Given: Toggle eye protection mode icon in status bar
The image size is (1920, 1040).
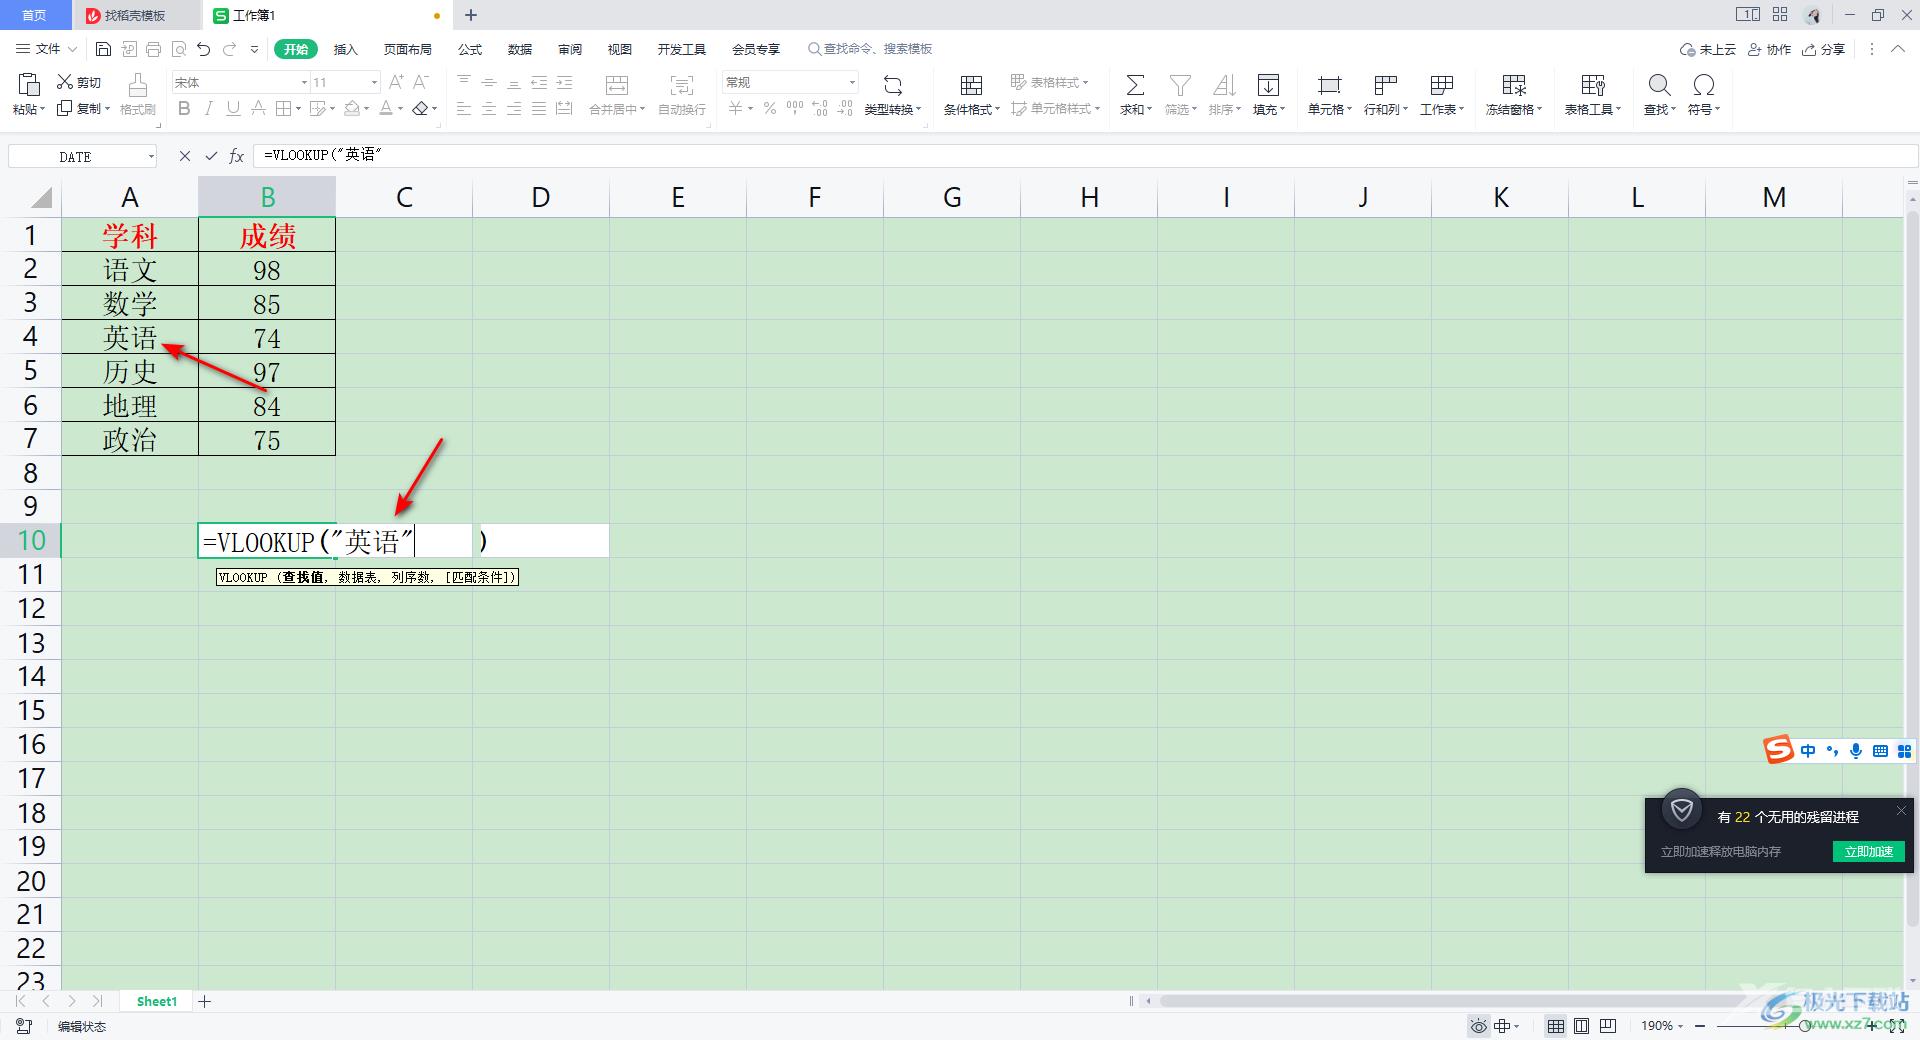Looking at the screenshot, I should (1478, 1026).
